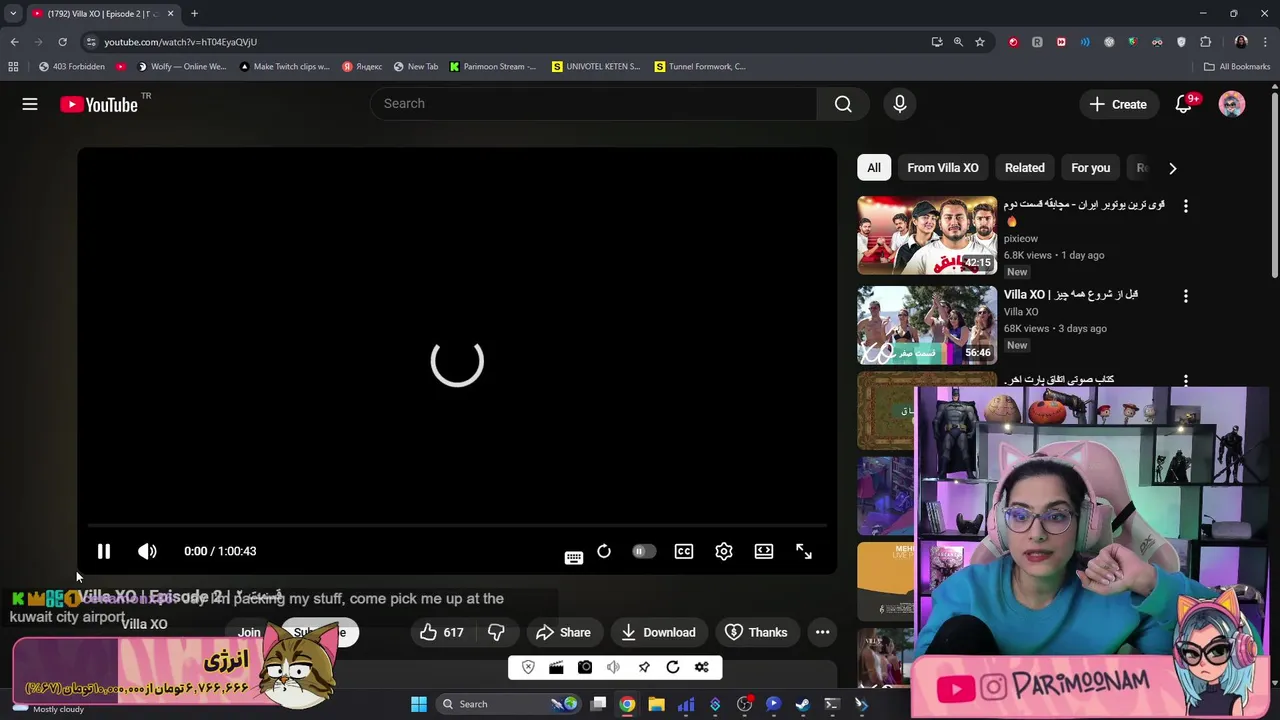1280x720 pixels.
Task: Open the Chrome extensions puzzle icon
Action: pyautogui.click(x=1205, y=42)
